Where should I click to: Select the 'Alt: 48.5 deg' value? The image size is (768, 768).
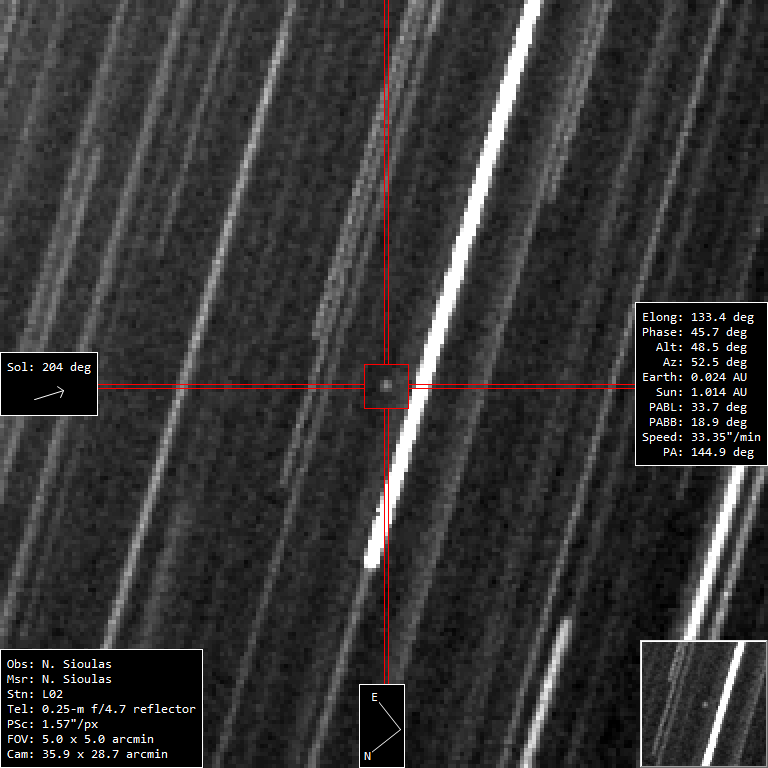coord(701,347)
